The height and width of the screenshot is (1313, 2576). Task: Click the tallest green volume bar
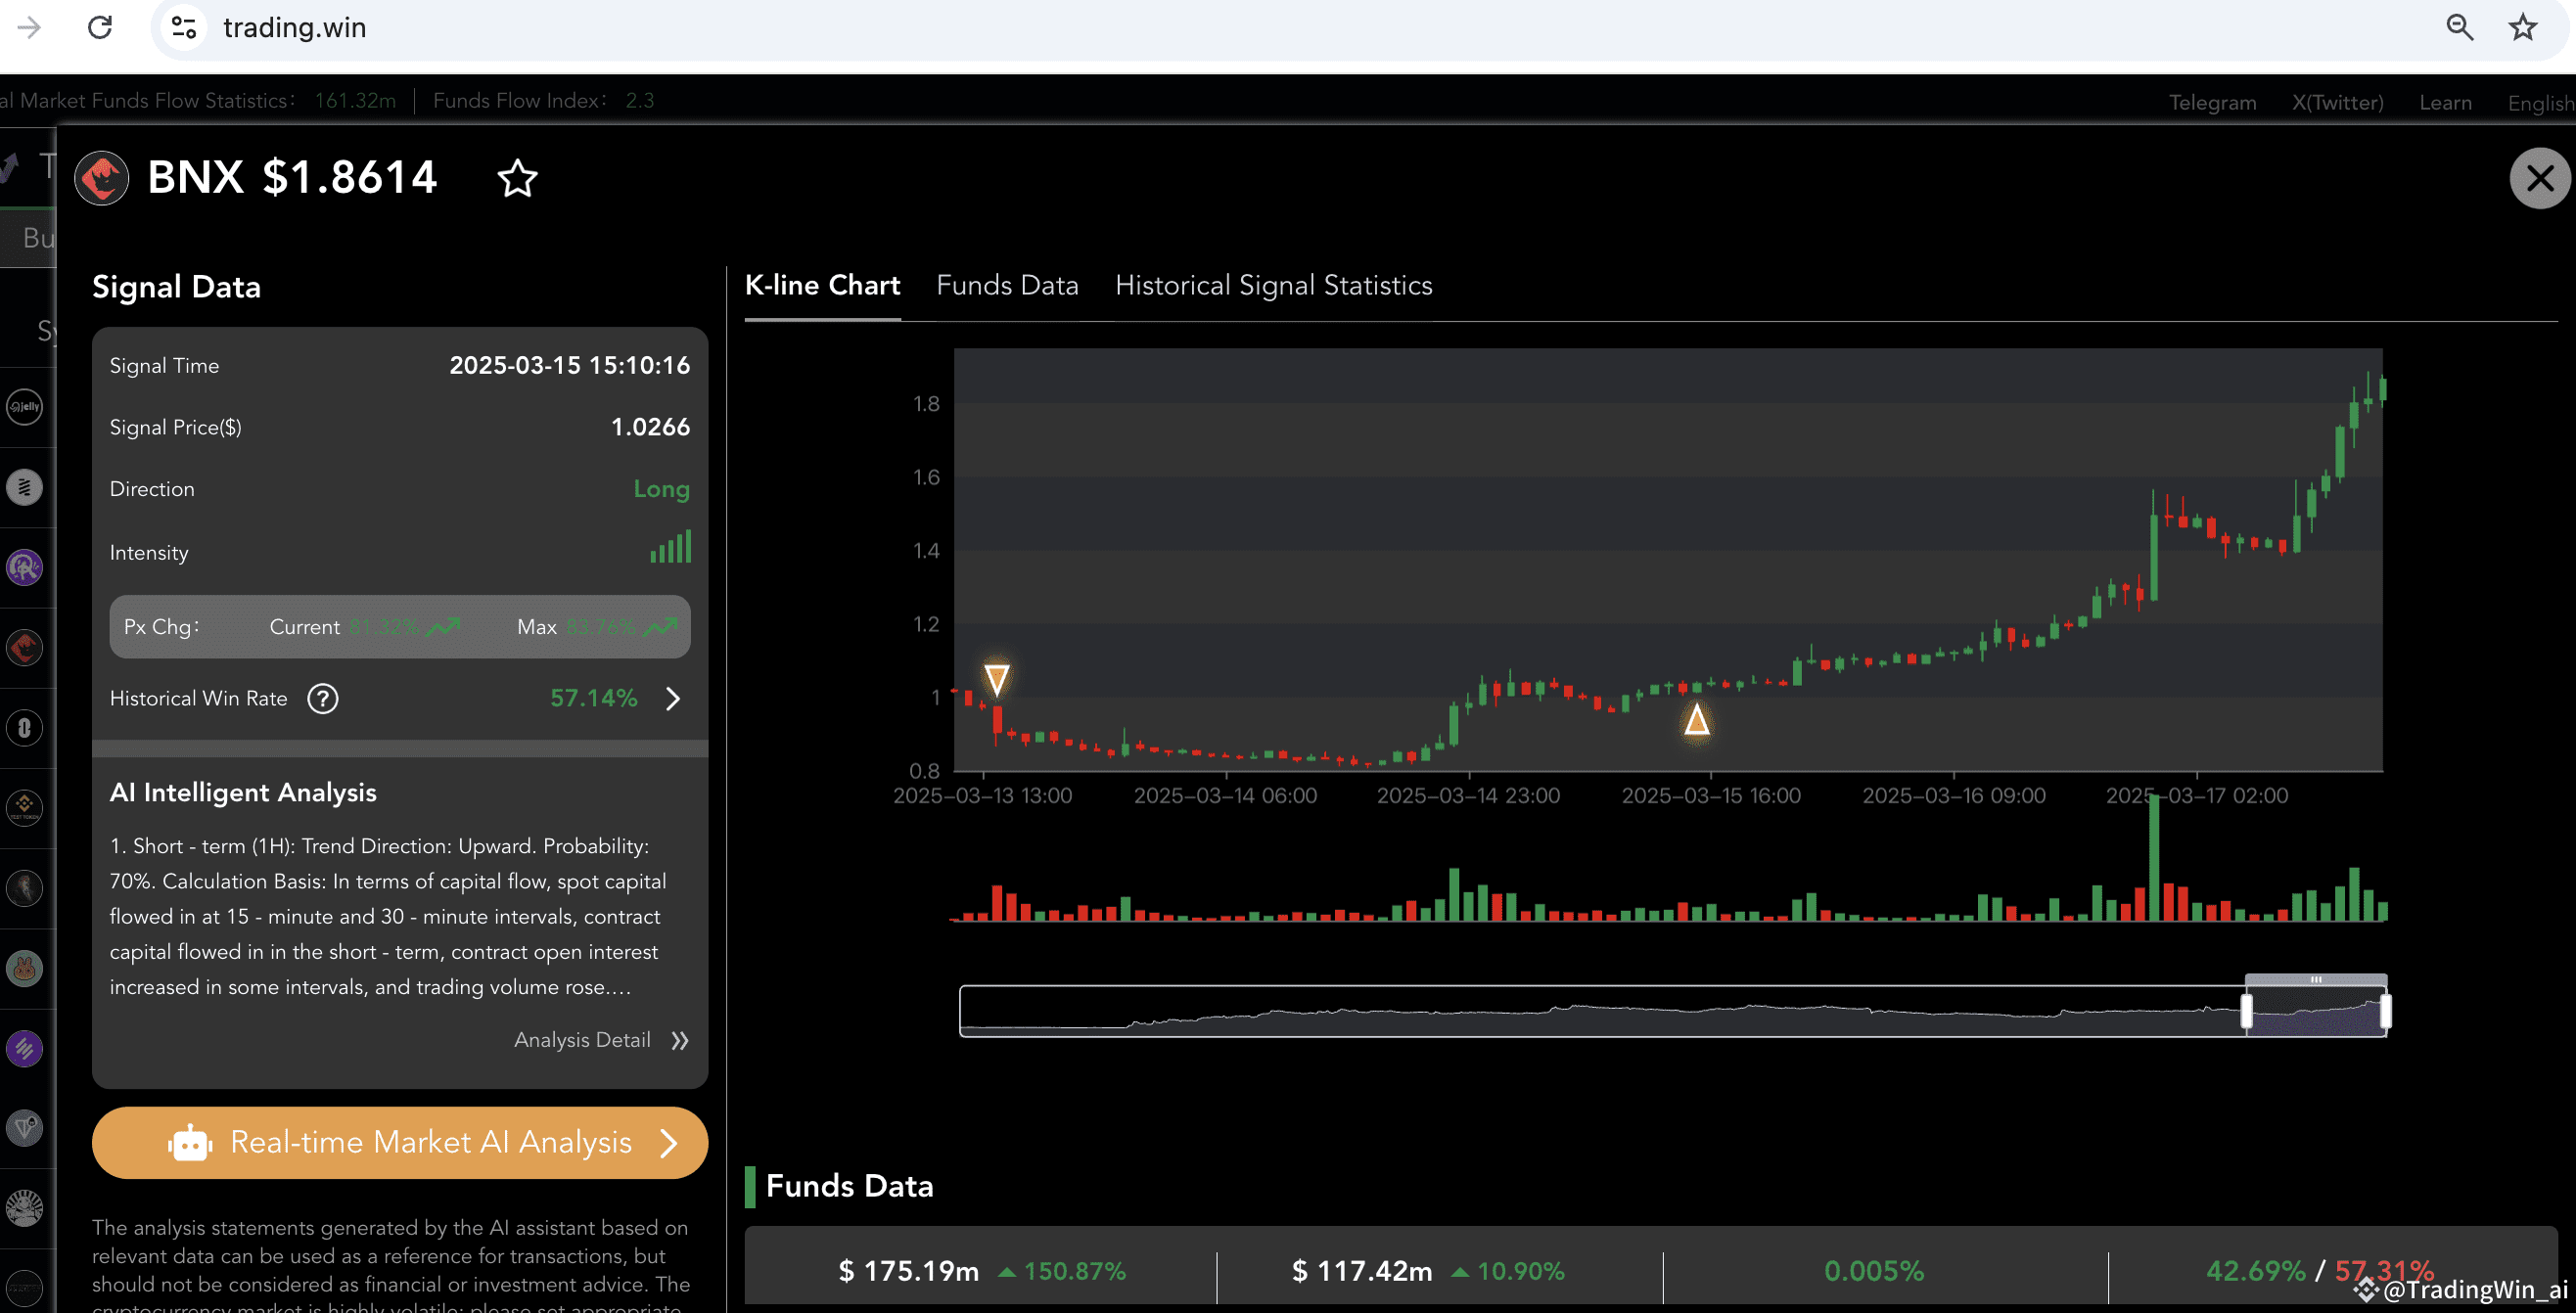tap(2153, 857)
